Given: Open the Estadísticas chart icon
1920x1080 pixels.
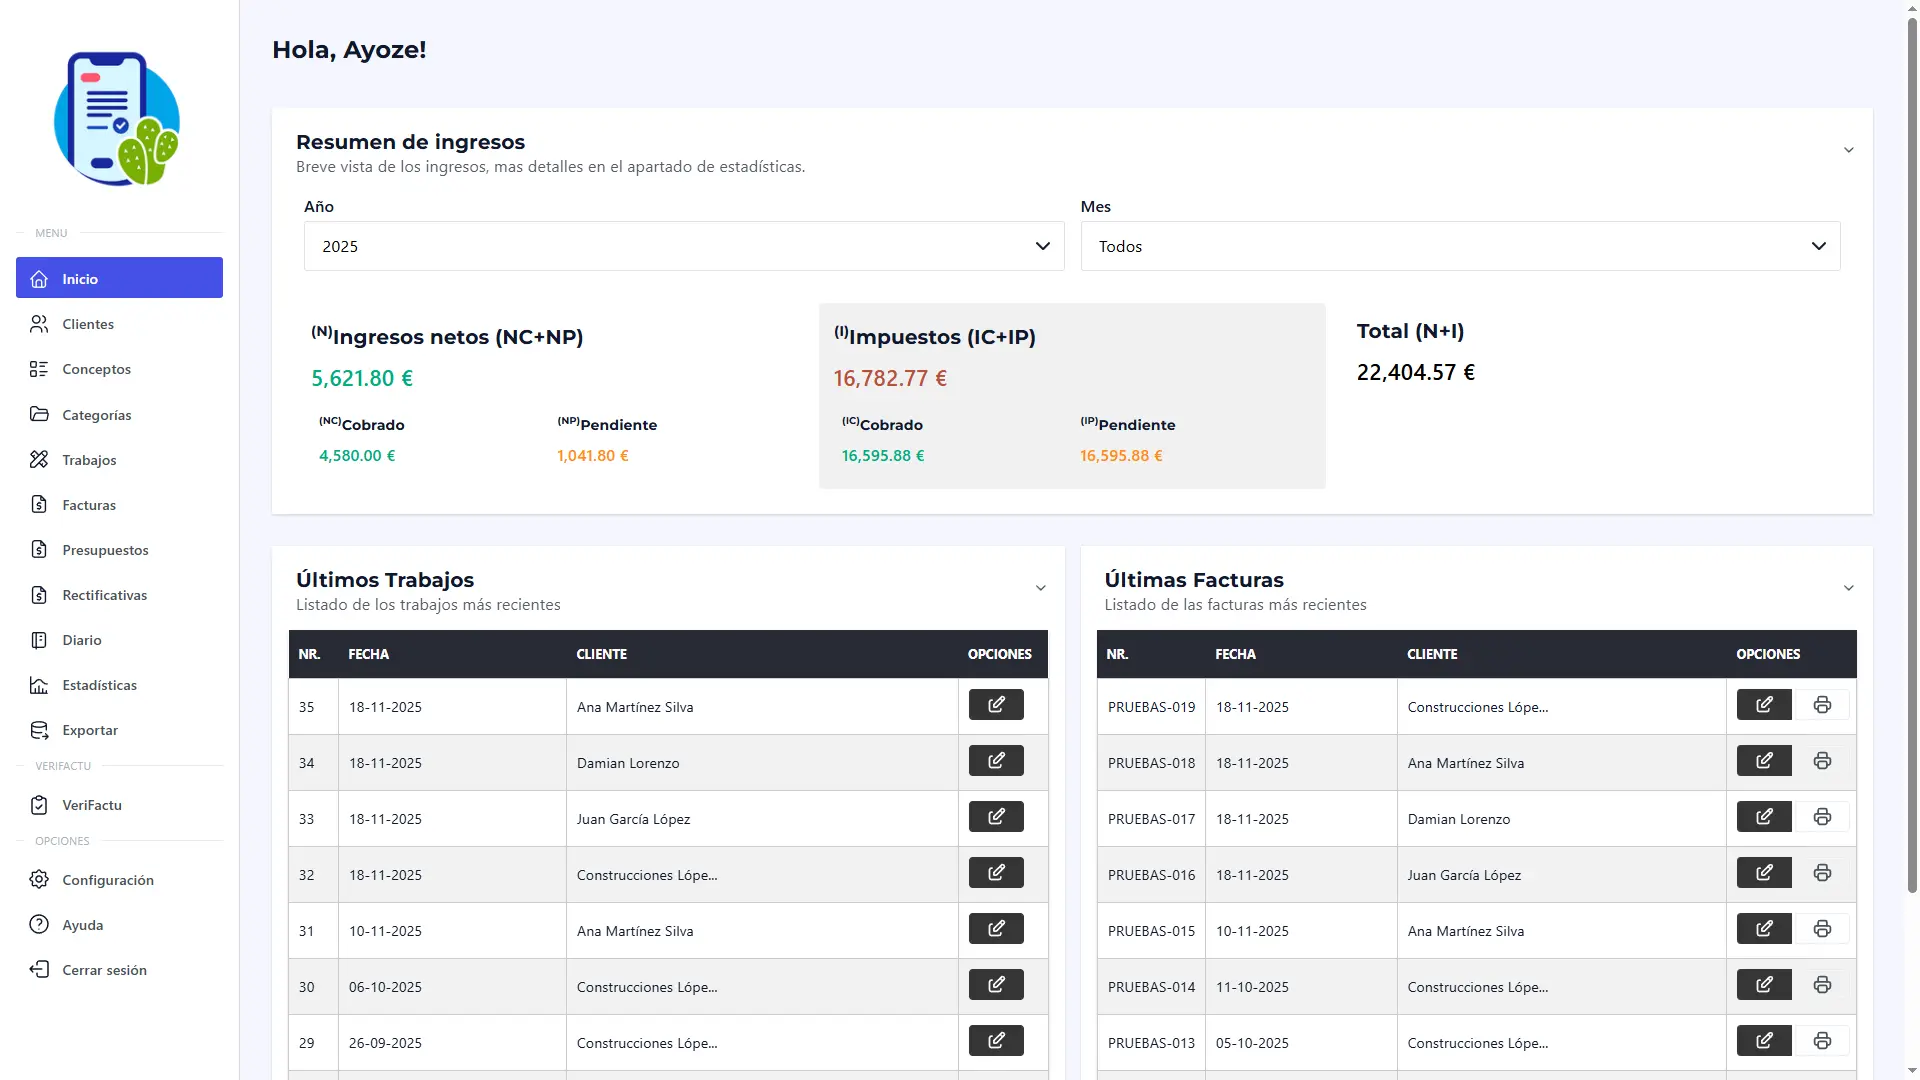Looking at the screenshot, I should click(38, 685).
